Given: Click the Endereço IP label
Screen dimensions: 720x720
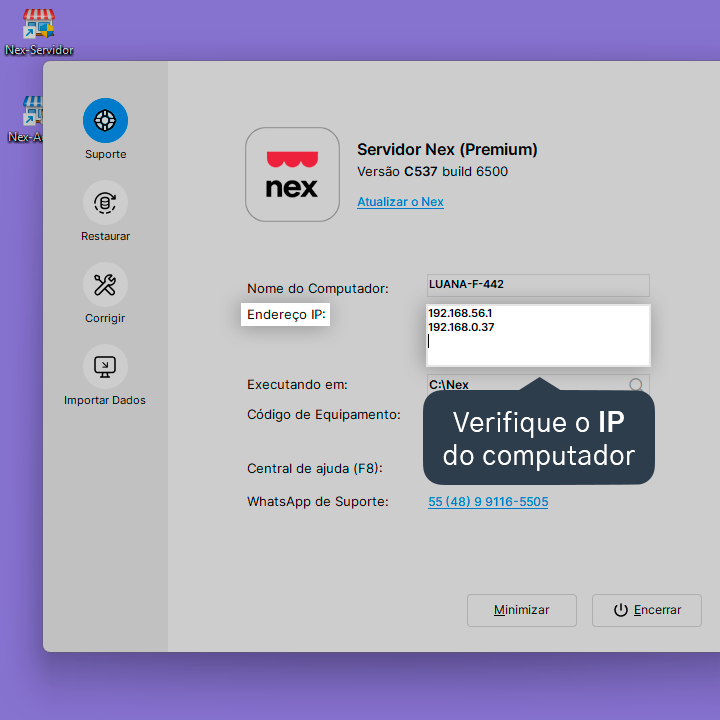Looking at the screenshot, I should [286, 315].
